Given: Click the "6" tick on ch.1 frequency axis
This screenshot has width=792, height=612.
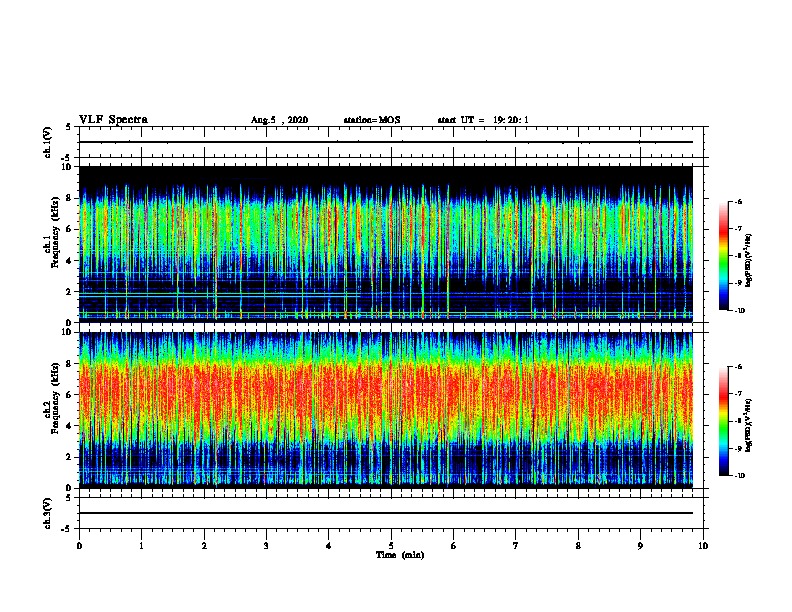Looking at the screenshot, I should [69, 229].
